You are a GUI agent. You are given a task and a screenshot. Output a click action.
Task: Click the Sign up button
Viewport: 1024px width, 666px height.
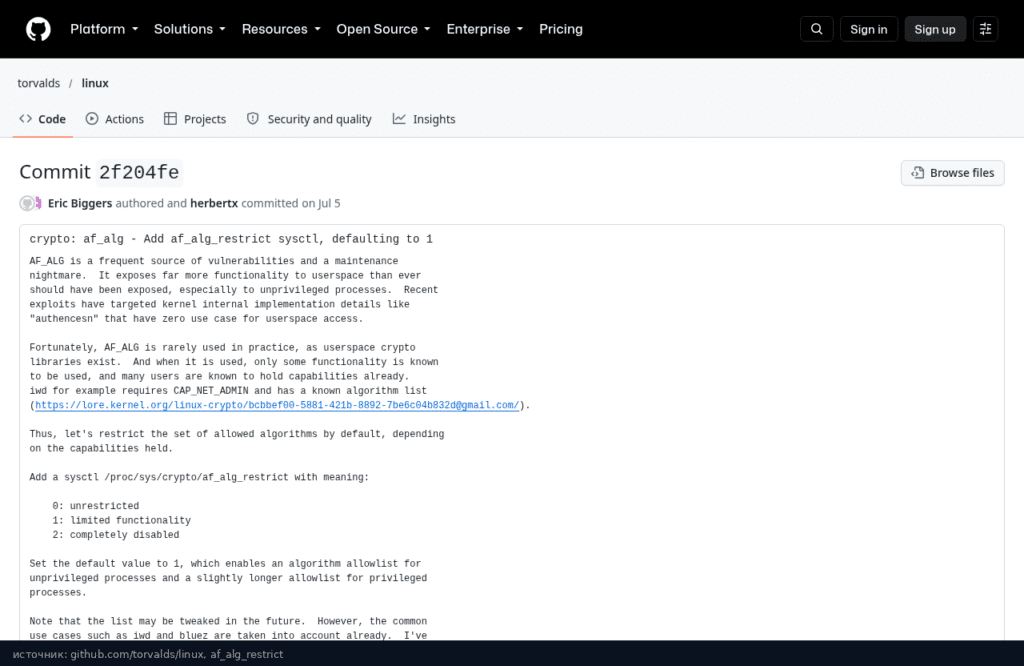click(x=935, y=29)
